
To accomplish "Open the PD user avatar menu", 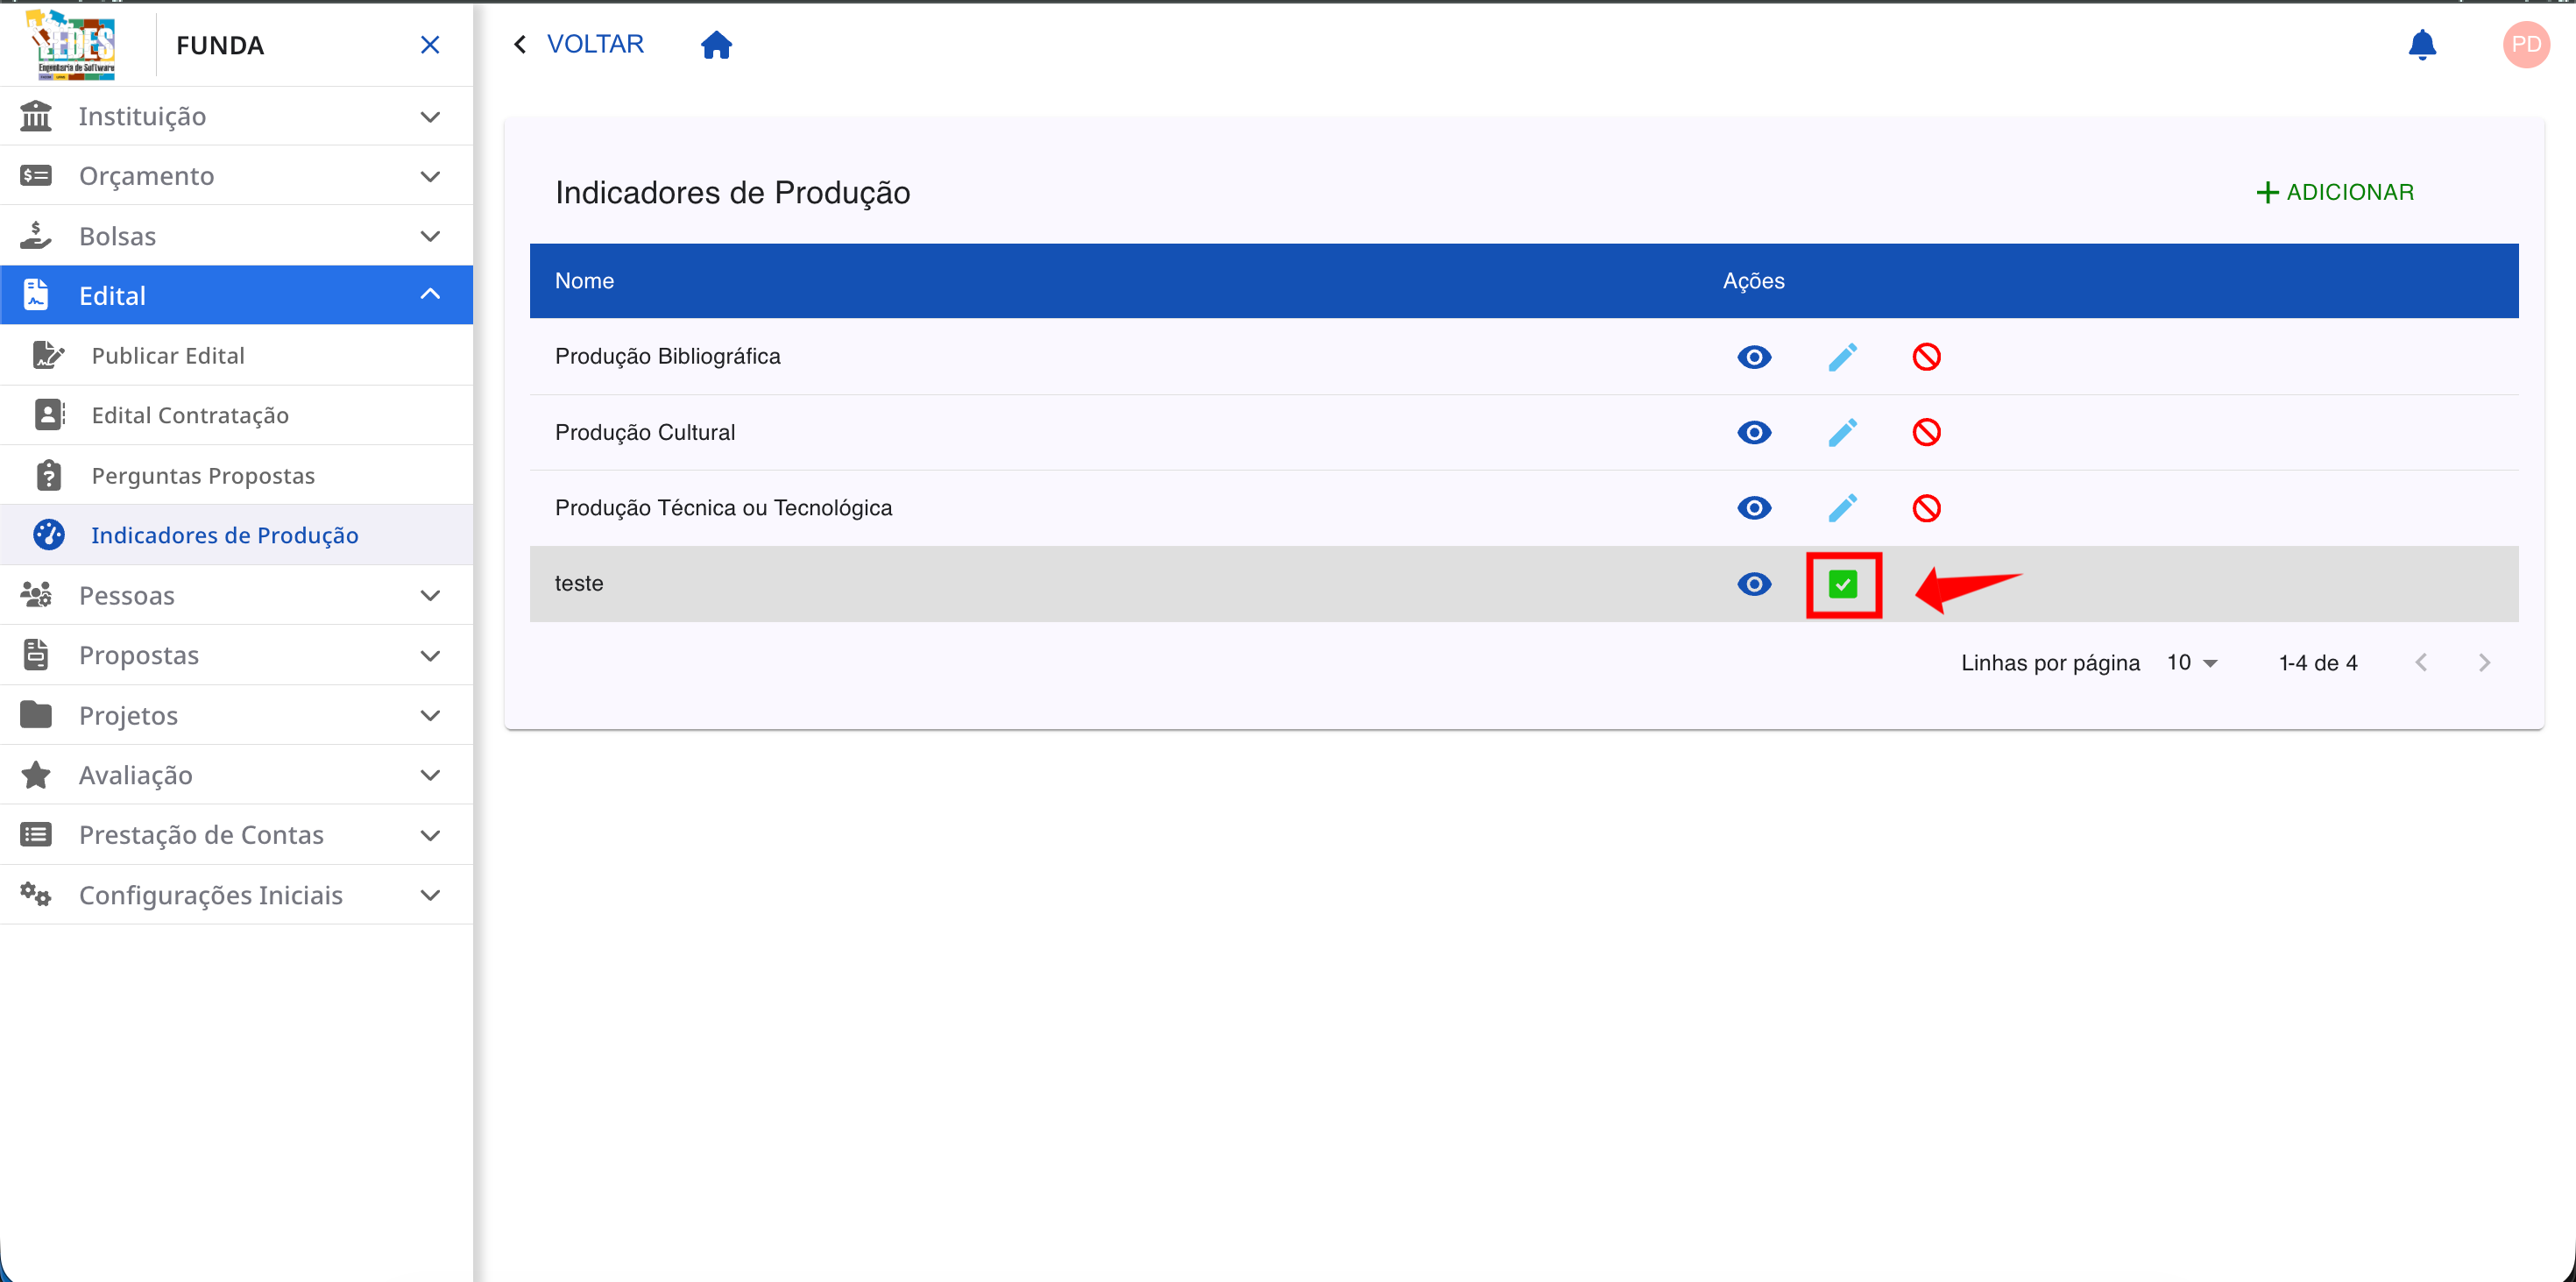I will 2525,45.
